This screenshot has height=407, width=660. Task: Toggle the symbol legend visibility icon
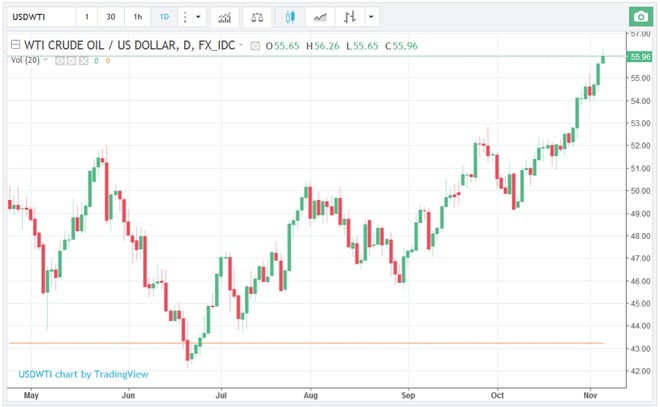(x=256, y=45)
